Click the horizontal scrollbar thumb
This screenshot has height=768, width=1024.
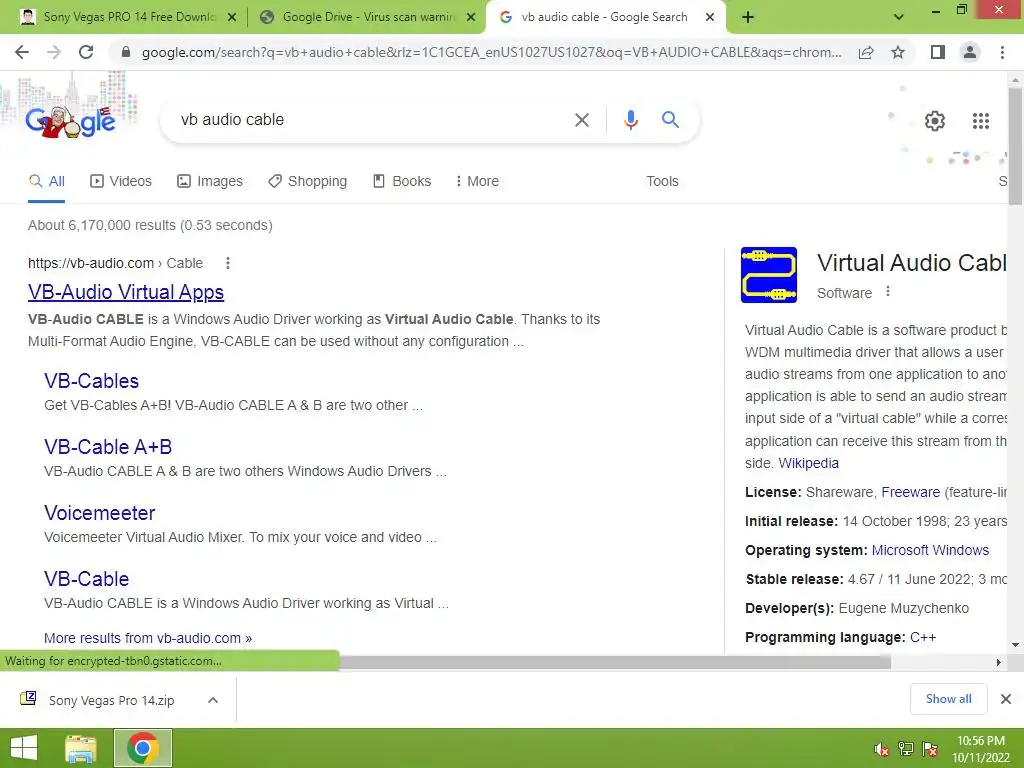615,662
